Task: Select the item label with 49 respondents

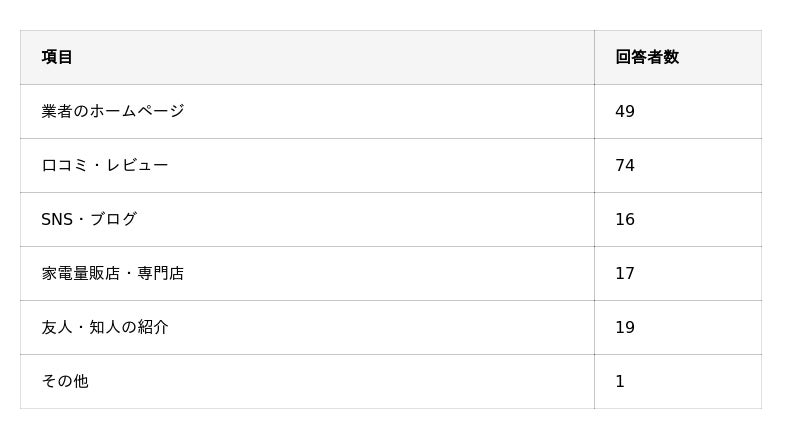Action: point(113,111)
